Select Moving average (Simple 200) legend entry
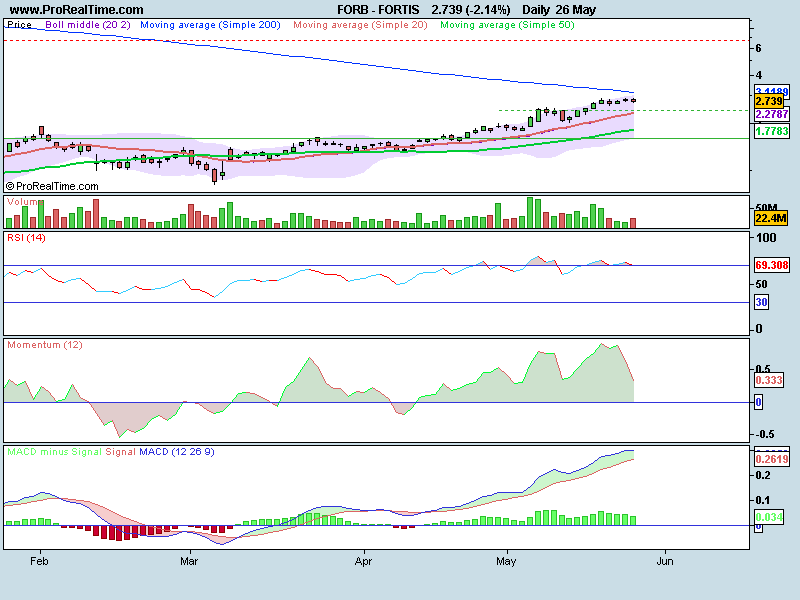Viewport: 800px width, 600px height. (x=210, y=24)
